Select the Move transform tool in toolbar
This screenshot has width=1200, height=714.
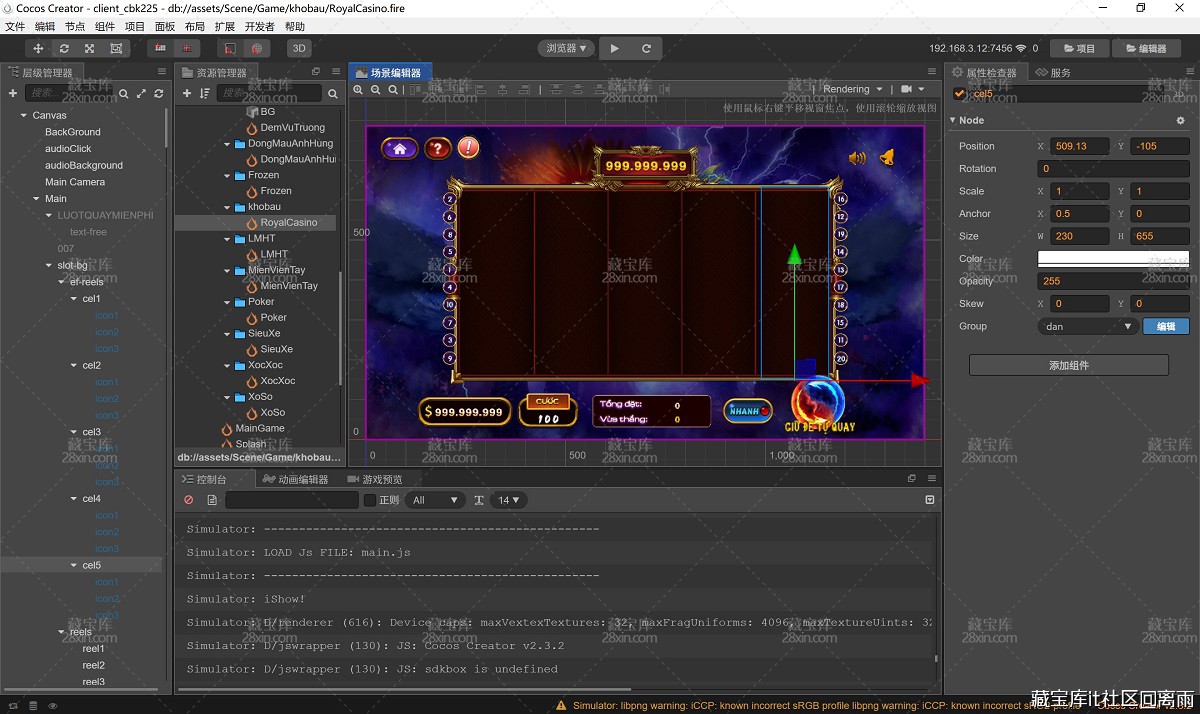click(x=39, y=48)
